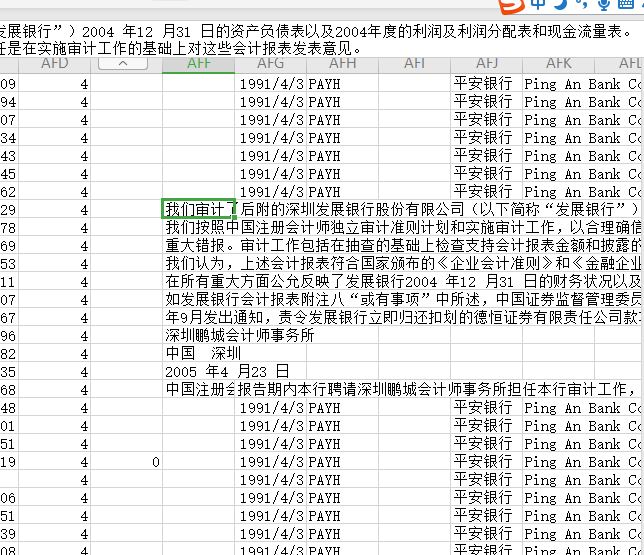Click date 1991/4/3 in row 09
644x555 pixels.
coord(270,83)
